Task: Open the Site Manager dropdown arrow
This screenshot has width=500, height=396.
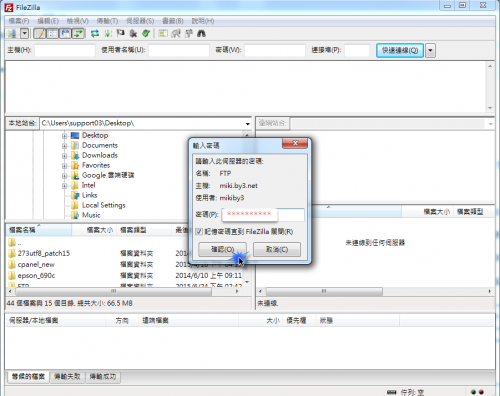Action: pyautogui.click(x=25, y=33)
